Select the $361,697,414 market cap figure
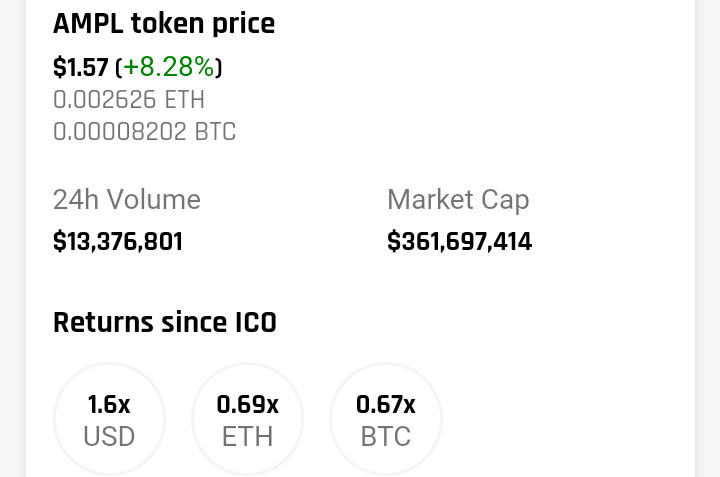 point(459,242)
